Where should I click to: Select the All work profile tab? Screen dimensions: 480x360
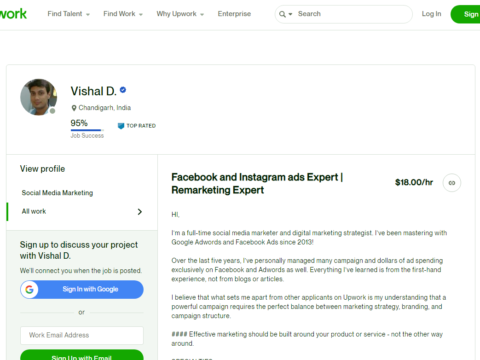pyautogui.click(x=82, y=212)
